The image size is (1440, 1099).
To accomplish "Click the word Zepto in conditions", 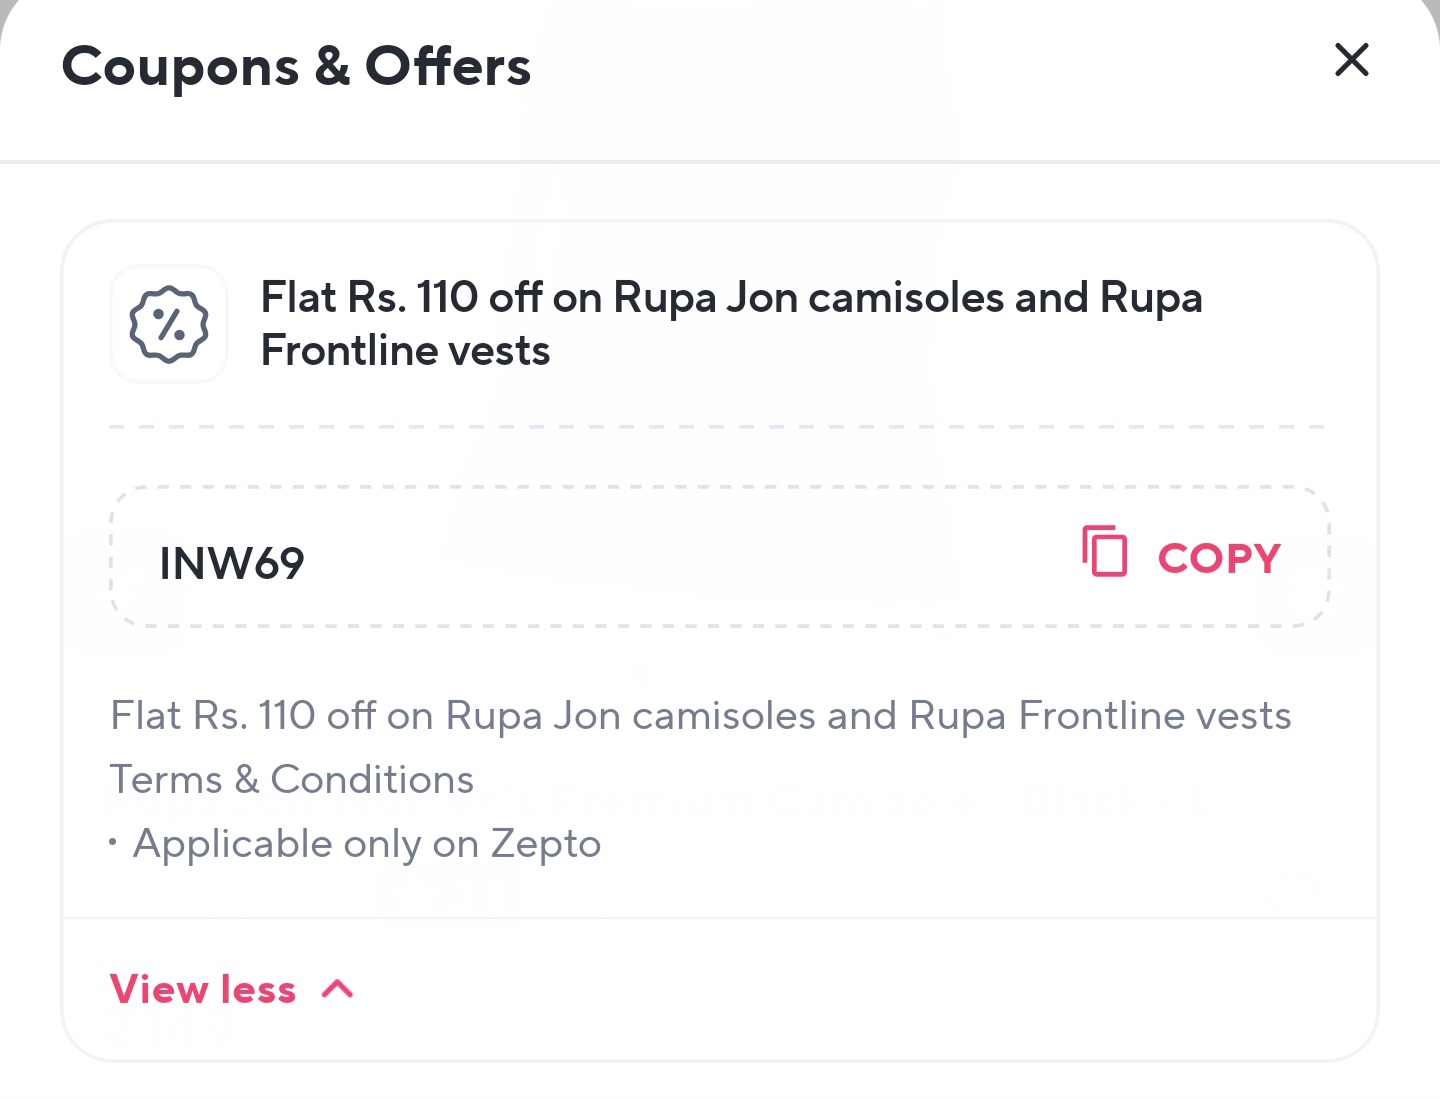I will point(546,844).
